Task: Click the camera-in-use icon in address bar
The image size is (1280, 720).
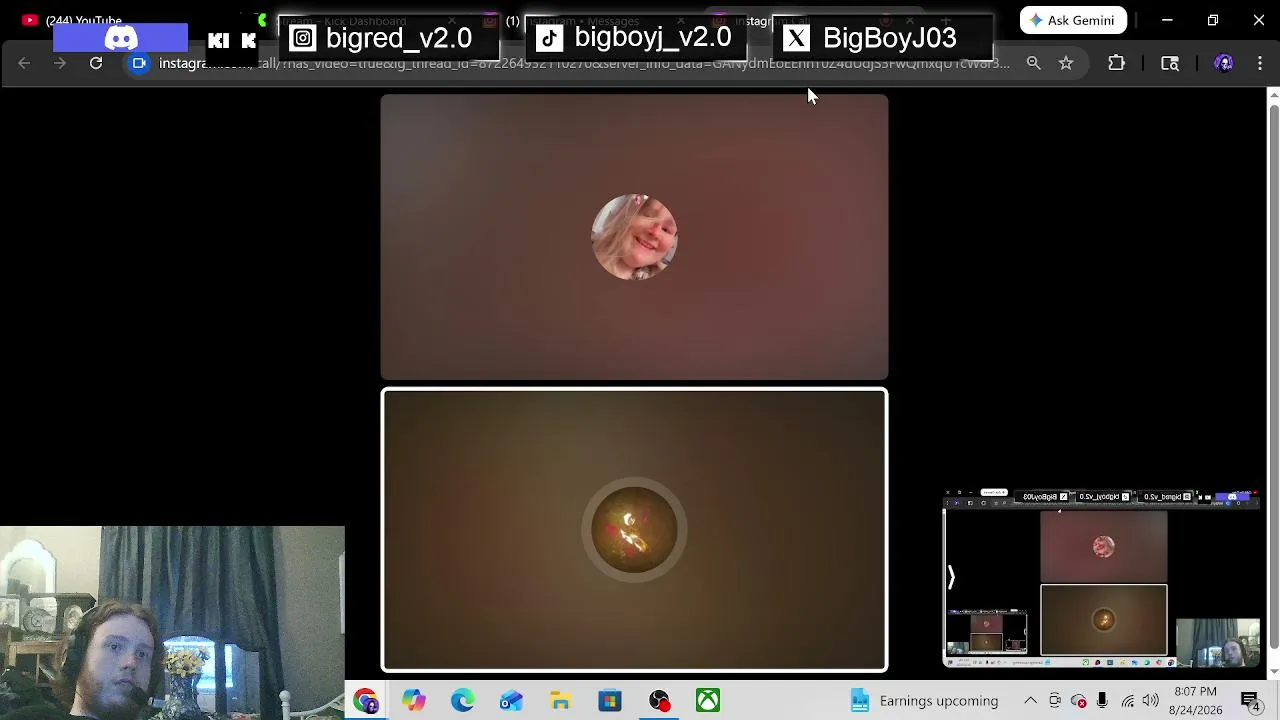Action: (x=139, y=63)
